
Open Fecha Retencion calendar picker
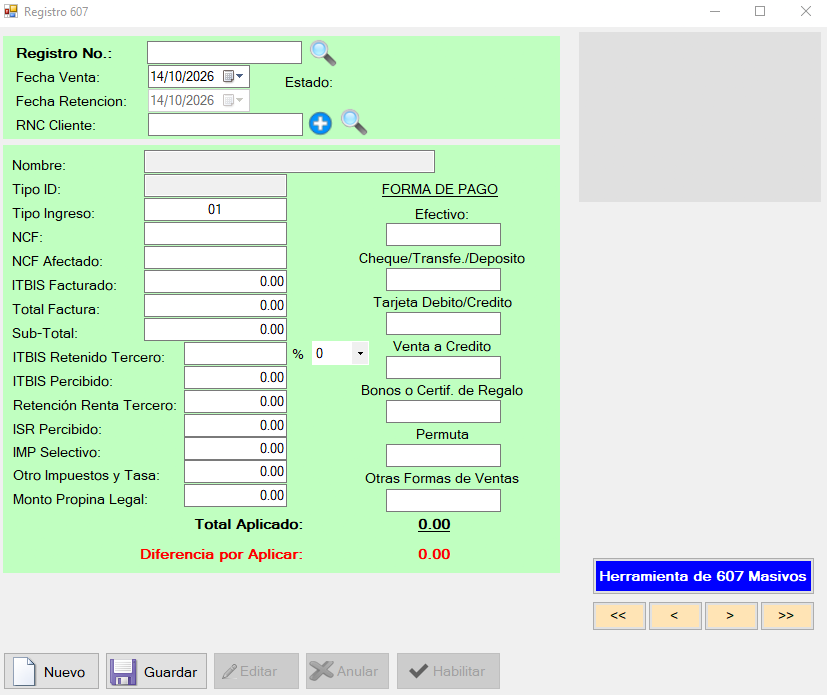coord(233,100)
